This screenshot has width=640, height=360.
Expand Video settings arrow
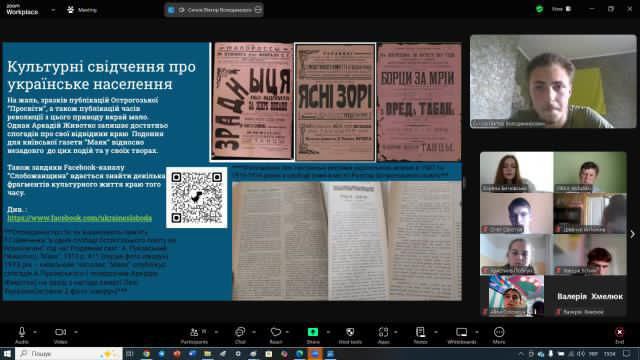pyautogui.click(x=76, y=332)
